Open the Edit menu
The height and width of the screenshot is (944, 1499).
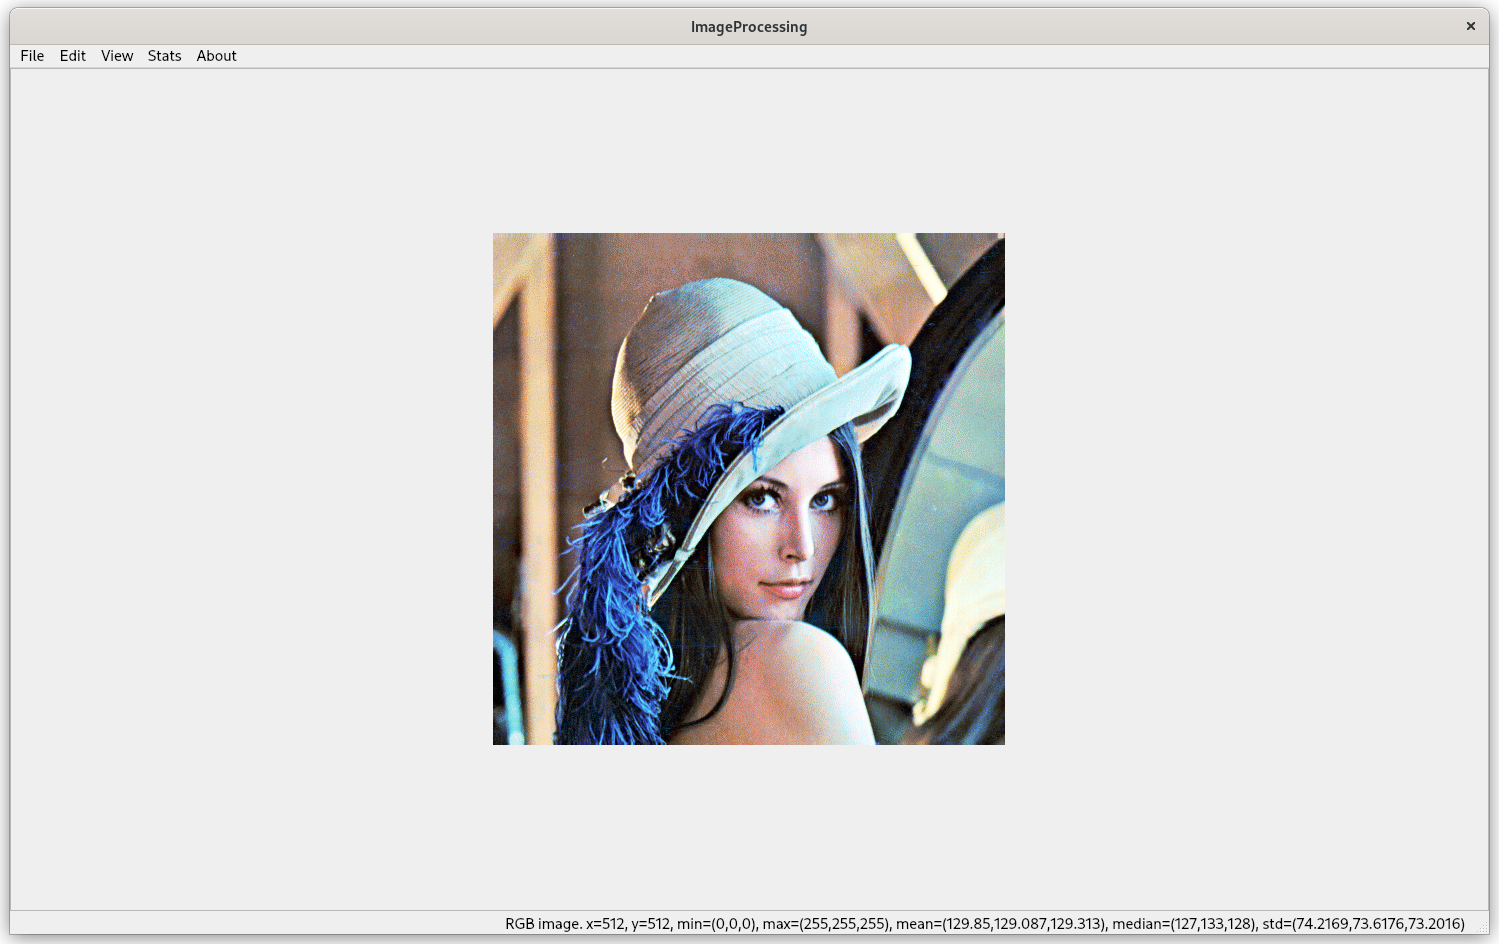click(x=73, y=56)
